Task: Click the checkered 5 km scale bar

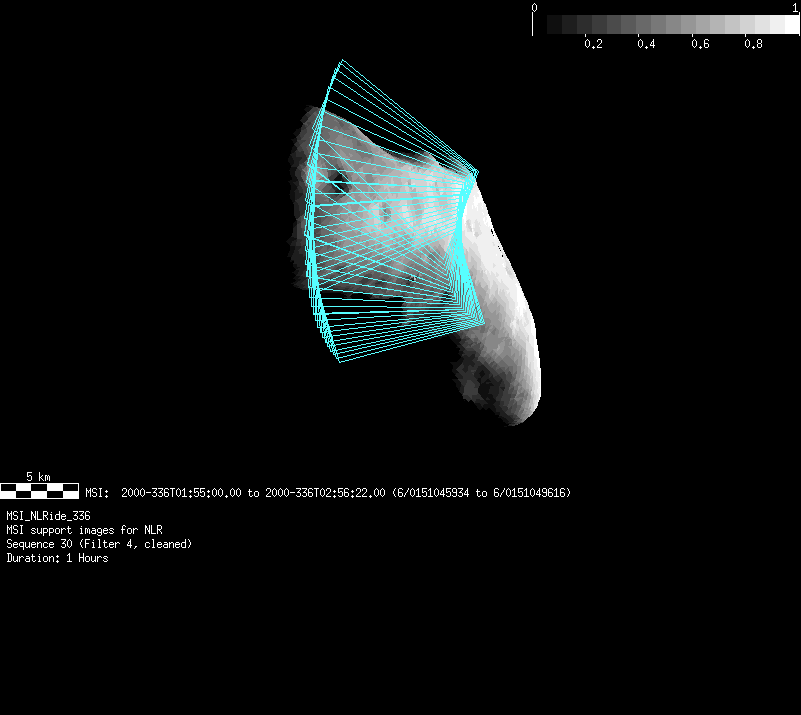Action: pos(39,491)
